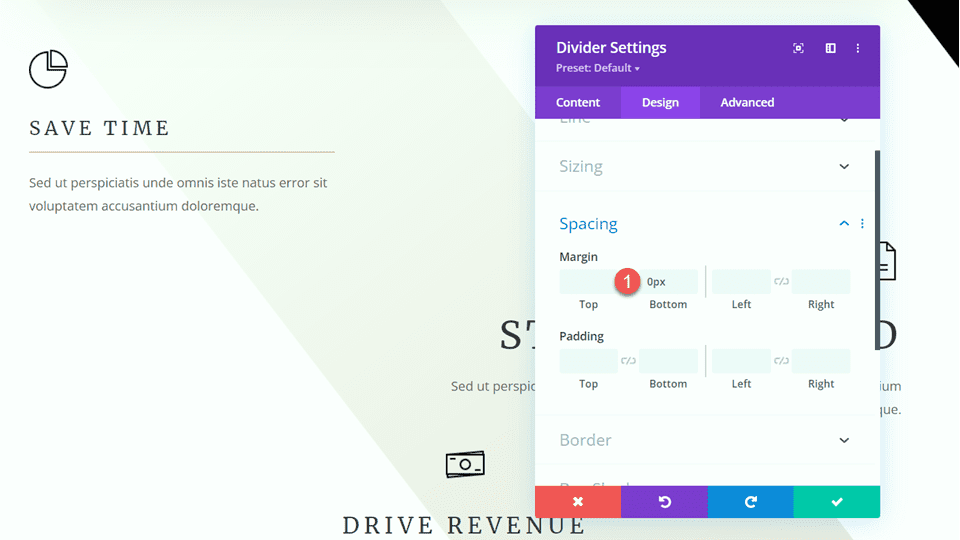Click the Margin Bottom input field
This screenshot has height=540, width=960.
click(669, 282)
